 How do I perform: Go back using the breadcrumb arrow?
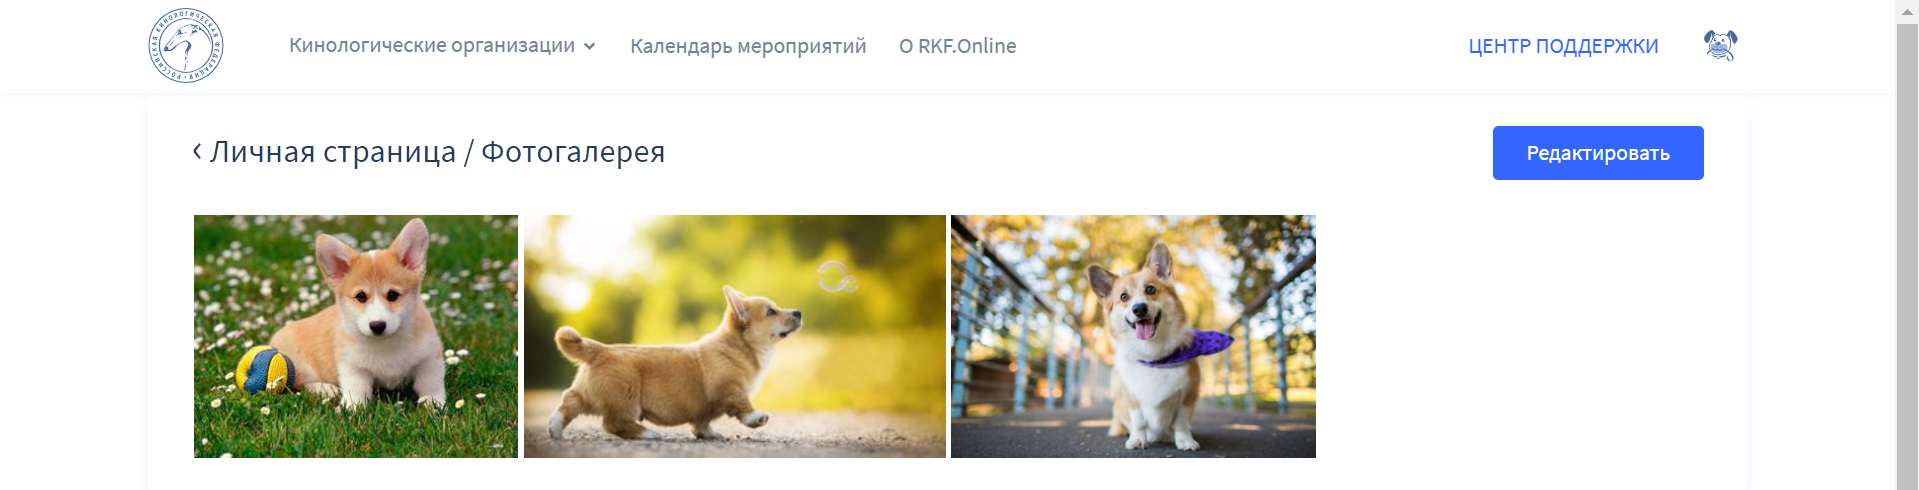click(197, 151)
